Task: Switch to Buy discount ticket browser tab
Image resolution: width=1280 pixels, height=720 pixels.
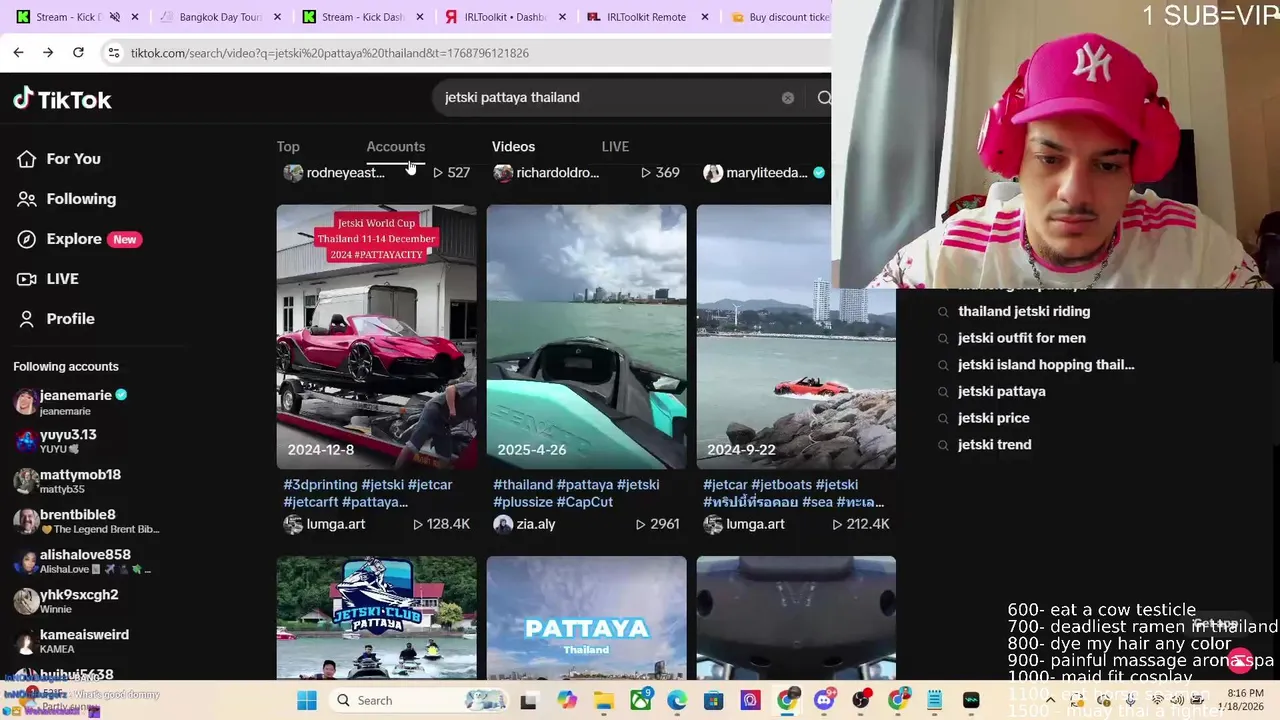Action: (x=780, y=17)
